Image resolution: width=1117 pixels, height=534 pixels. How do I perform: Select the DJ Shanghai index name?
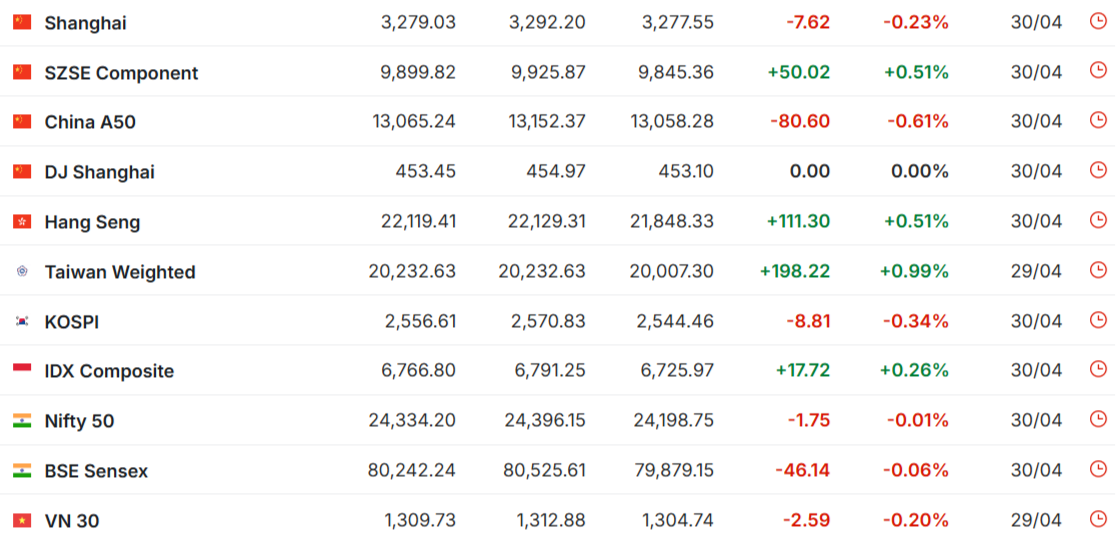click(100, 172)
